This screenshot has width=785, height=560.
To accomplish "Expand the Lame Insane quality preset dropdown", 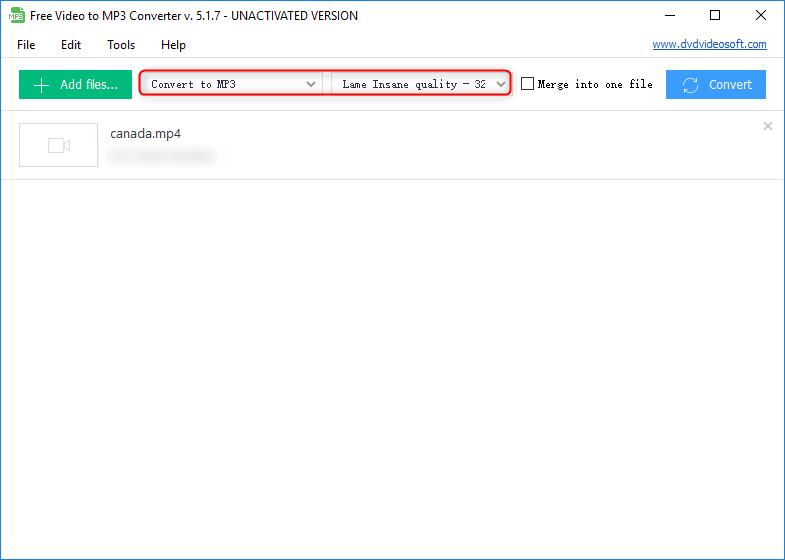I will (421, 85).
